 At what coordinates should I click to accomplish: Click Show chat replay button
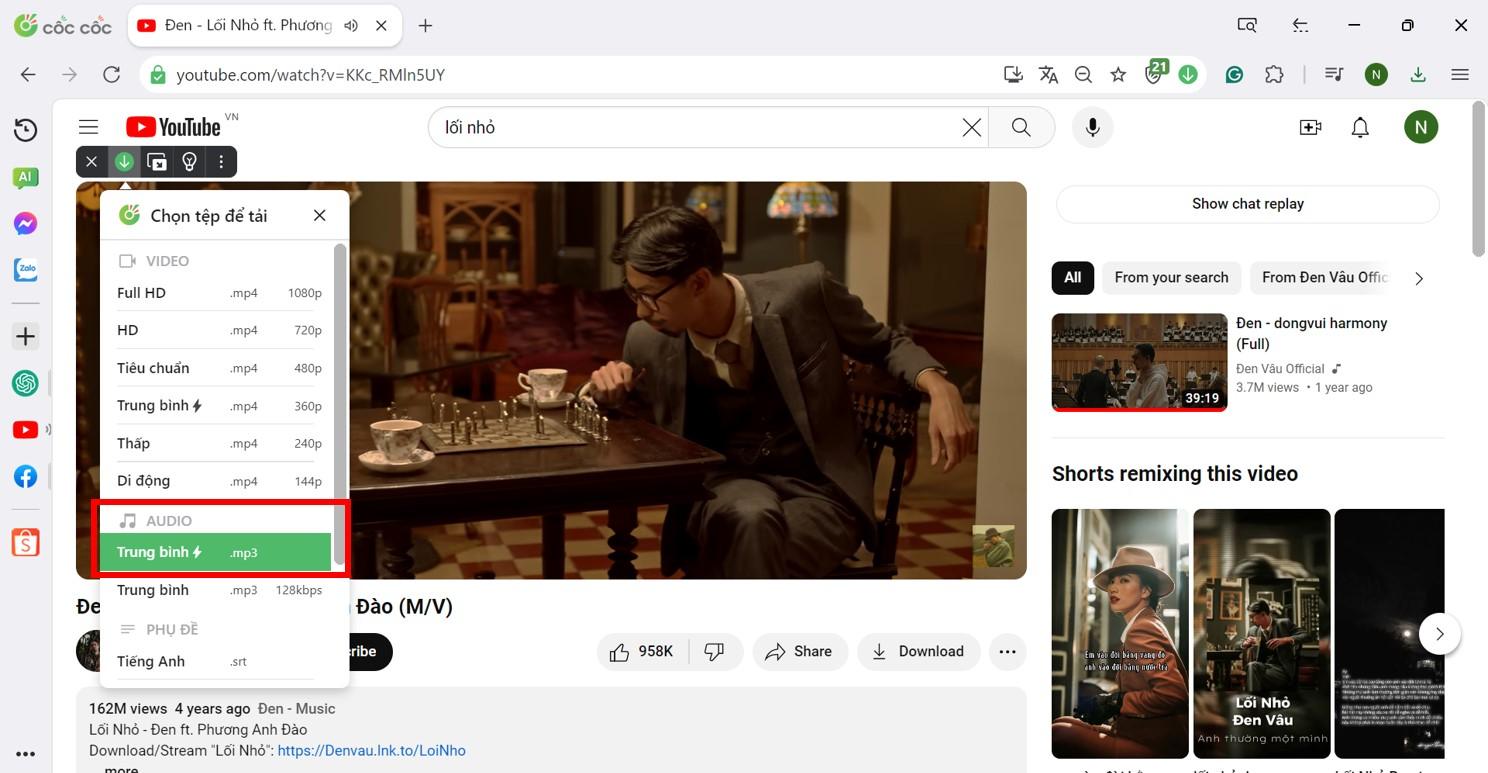click(x=1248, y=204)
